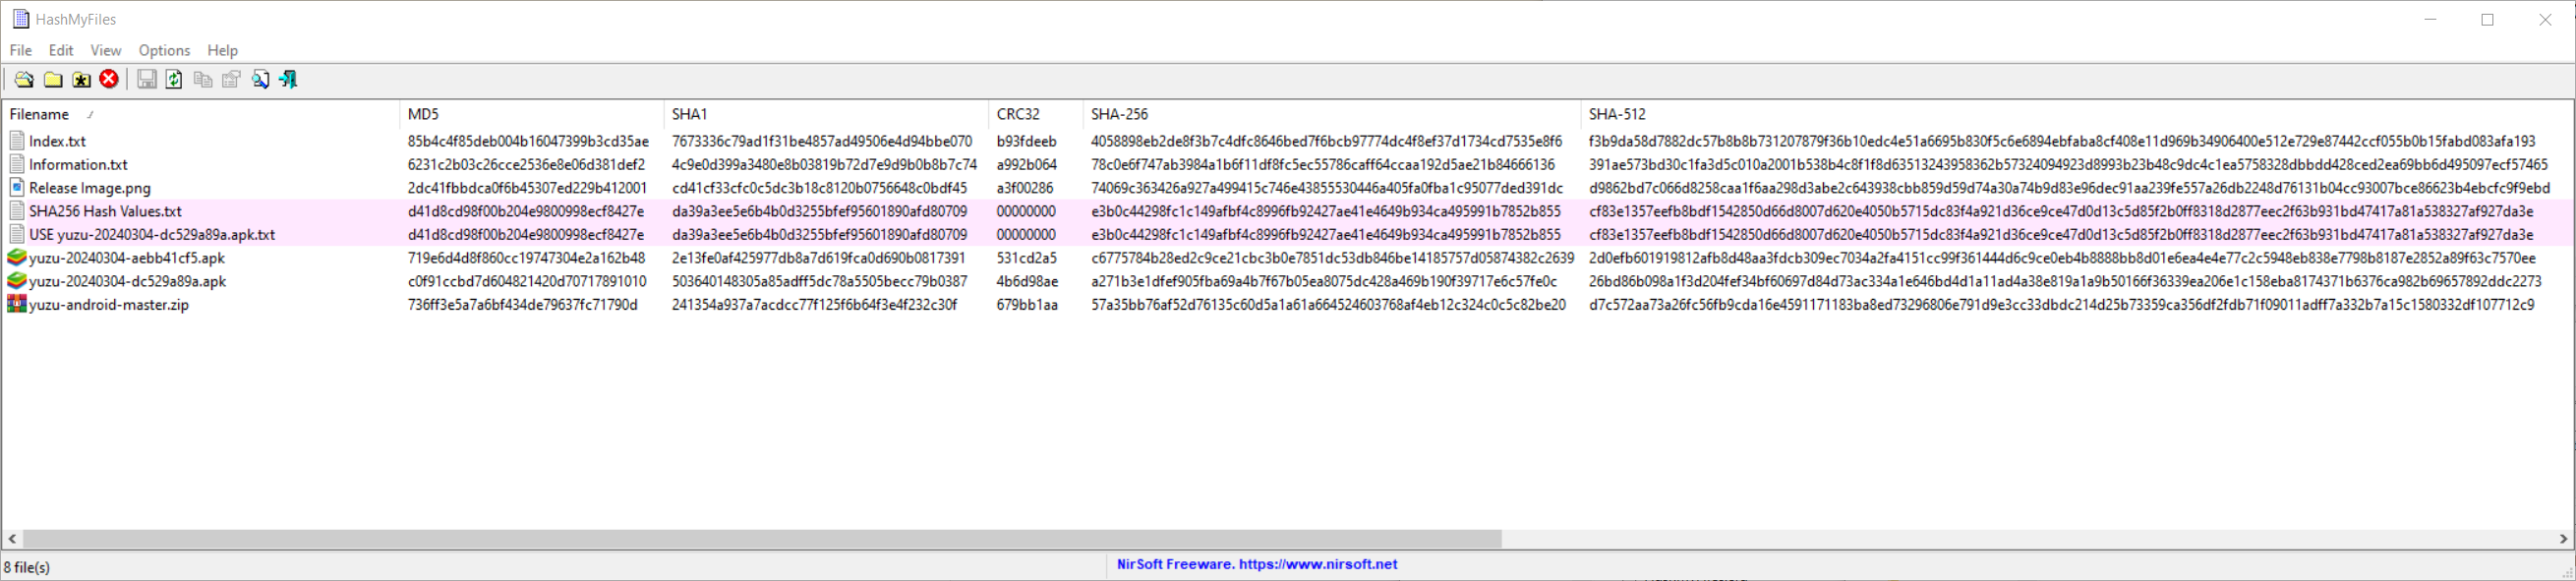2576x581 pixels.
Task: Click MD5 value 2dc41fbbdca0f6b45307ed229b412001
Action: click(x=527, y=187)
